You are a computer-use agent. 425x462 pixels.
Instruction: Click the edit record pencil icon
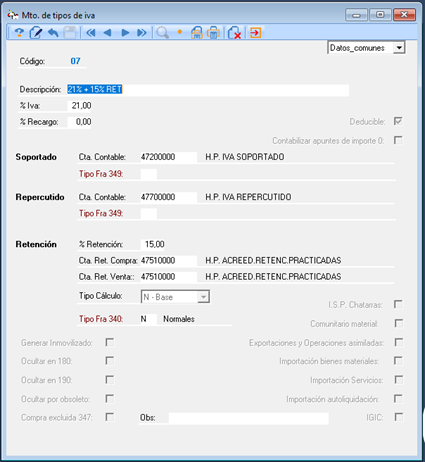tap(36, 33)
